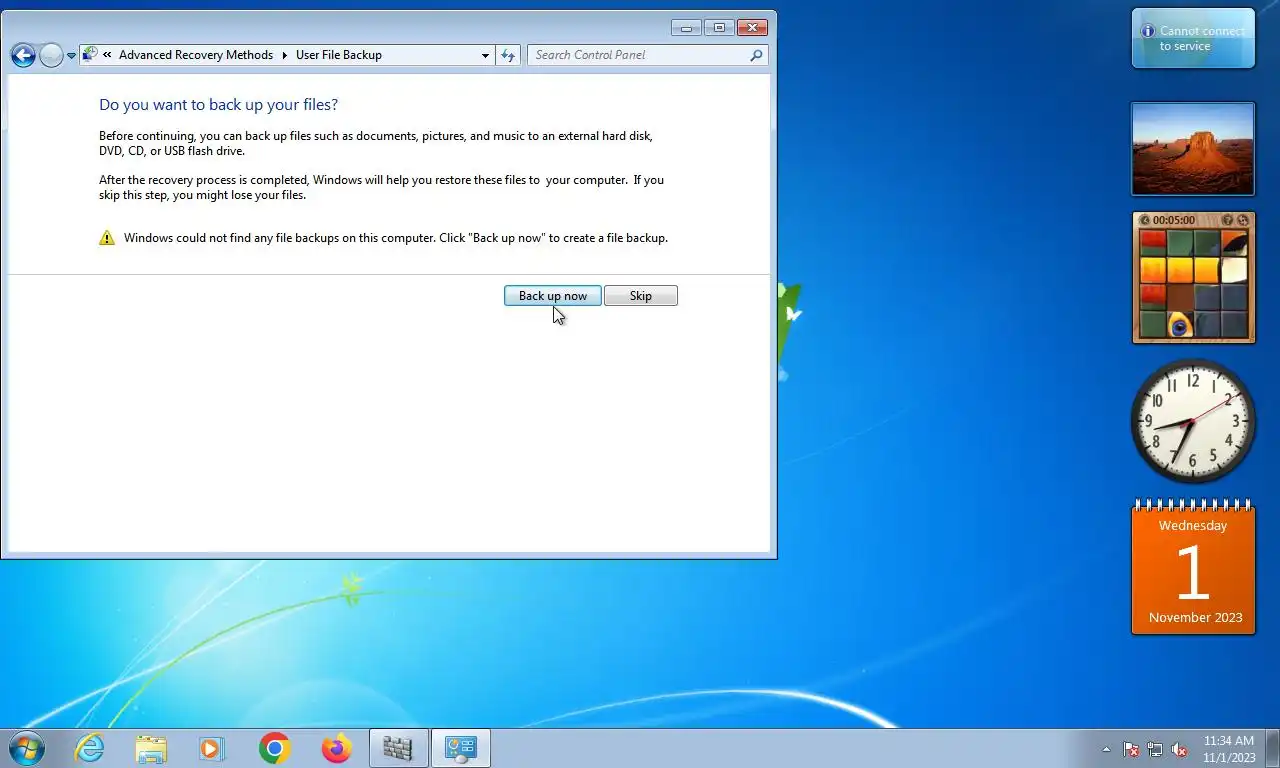The height and width of the screenshot is (768, 1280).
Task: Open the desert slideshow gadget picture
Action: (x=1193, y=149)
